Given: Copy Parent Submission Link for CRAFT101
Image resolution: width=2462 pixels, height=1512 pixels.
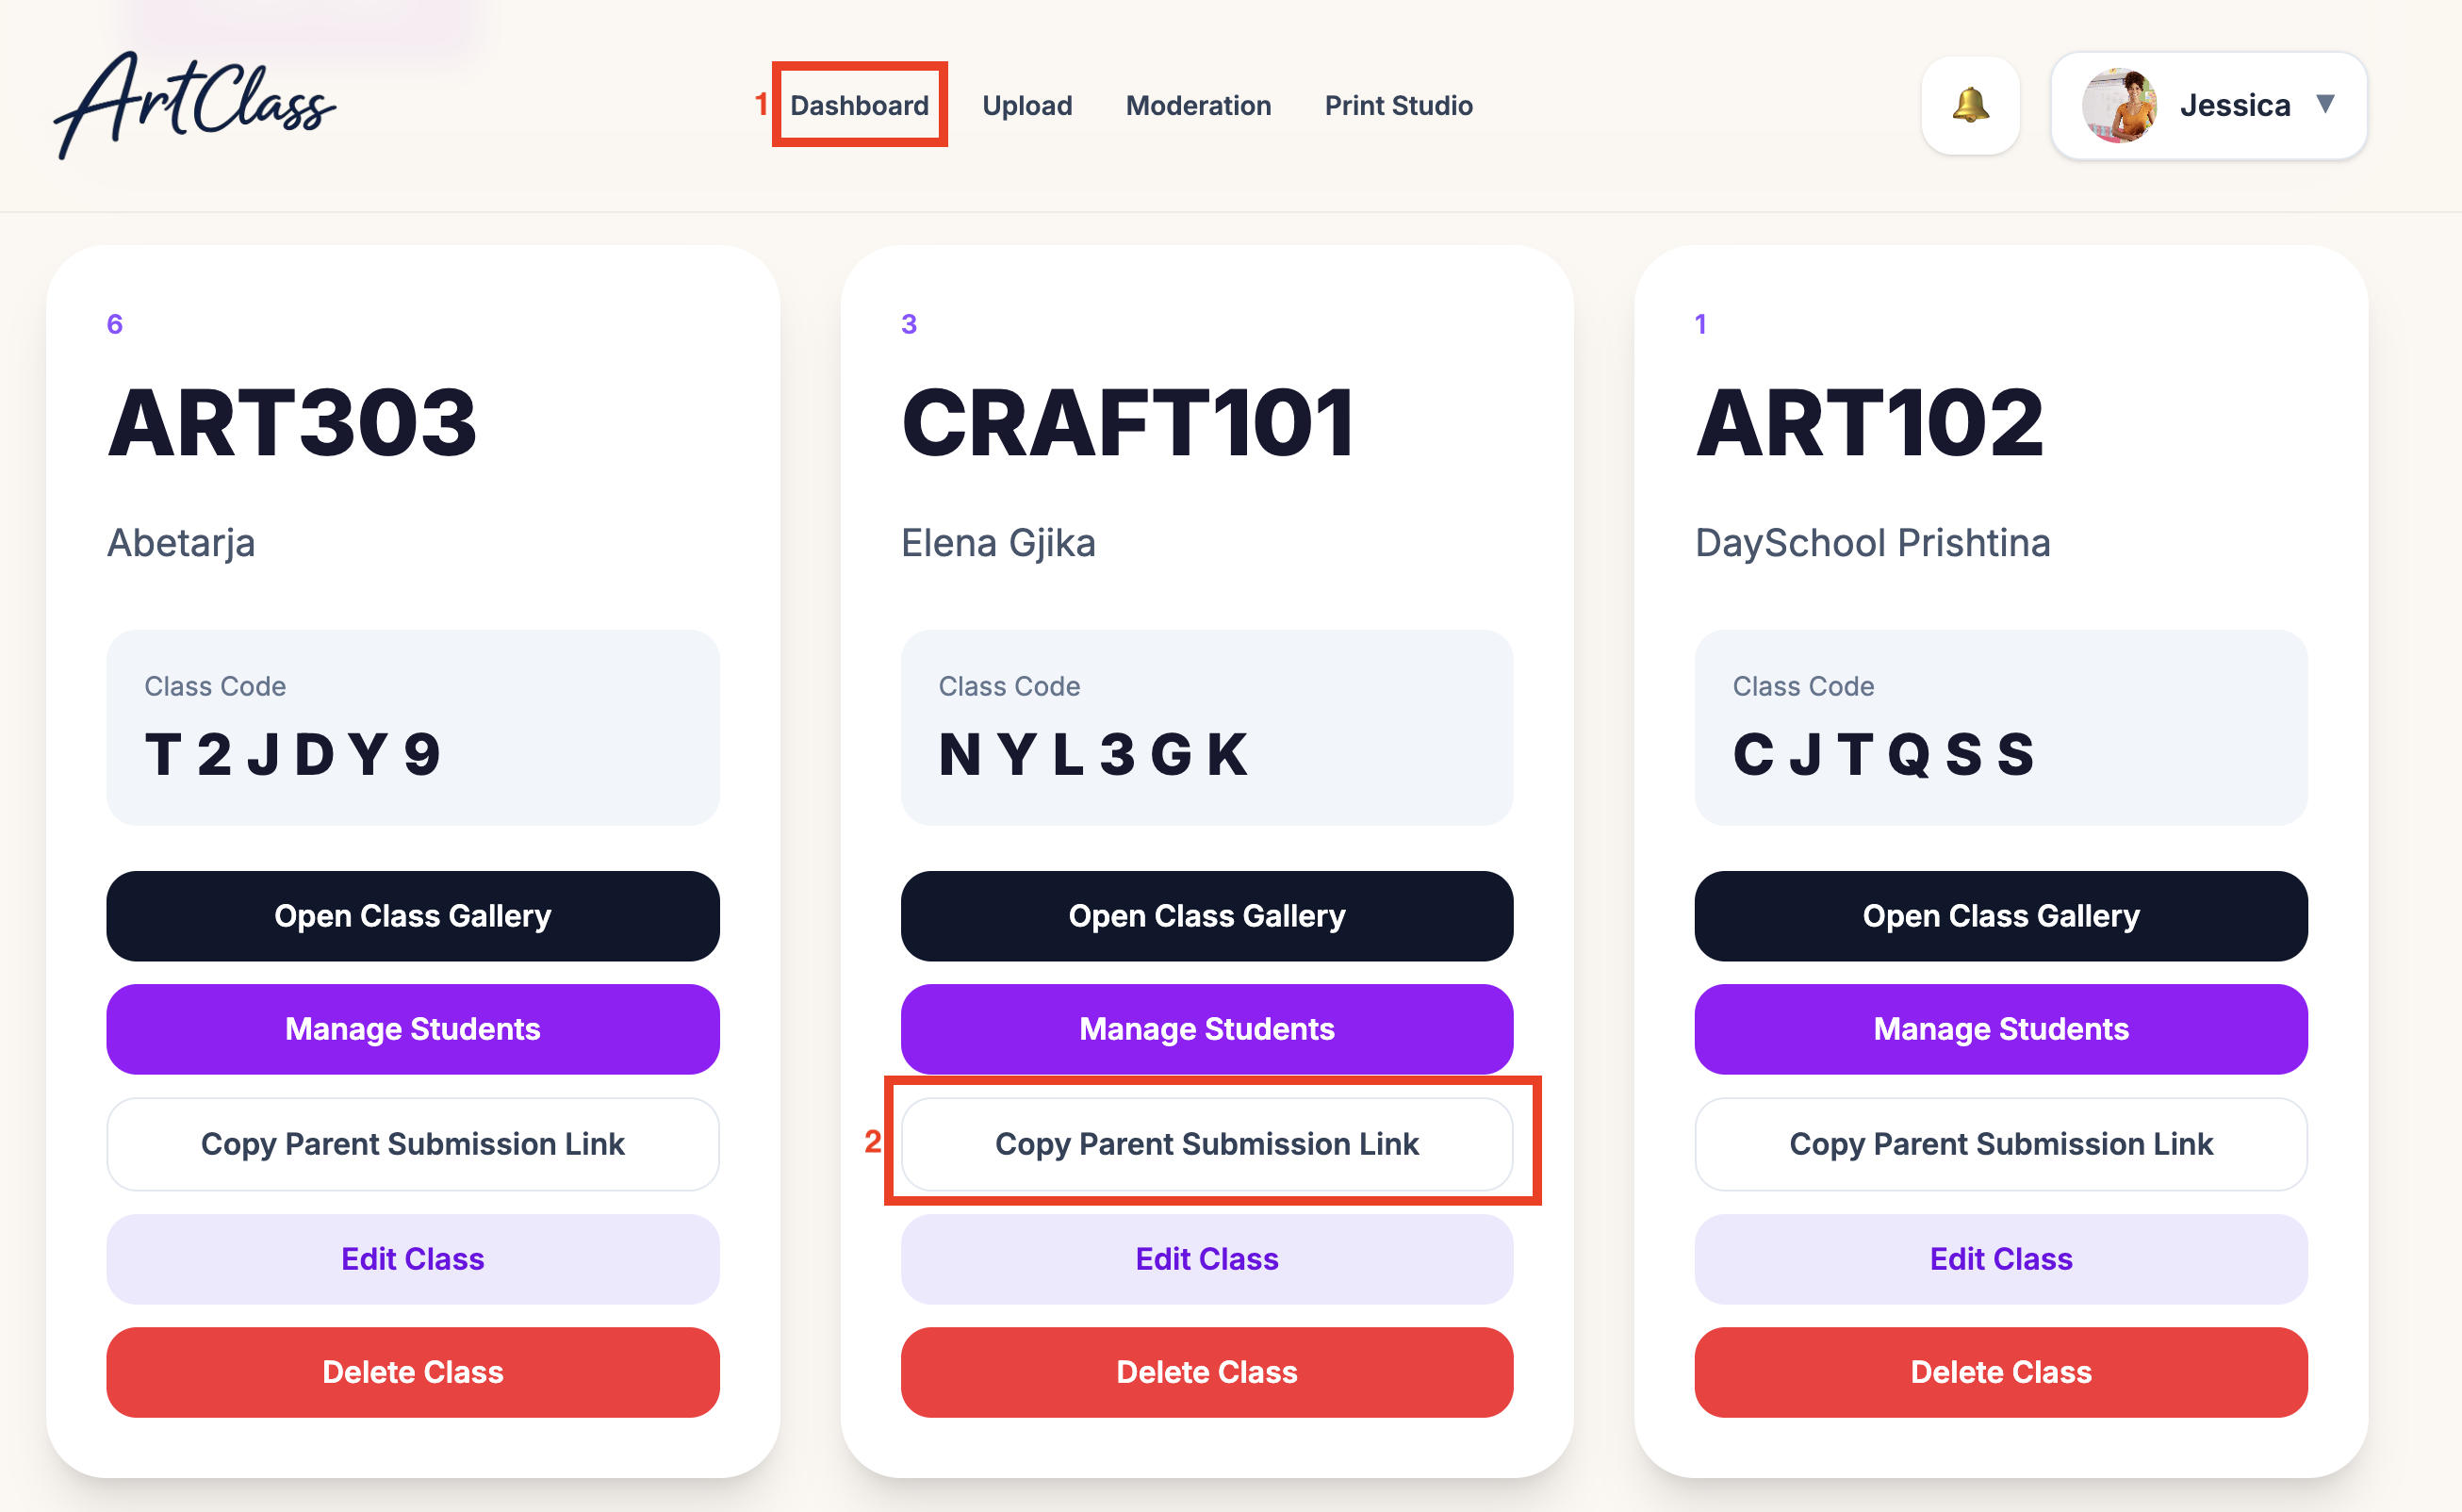Looking at the screenshot, I should pyautogui.click(x=1207, y=1144).
